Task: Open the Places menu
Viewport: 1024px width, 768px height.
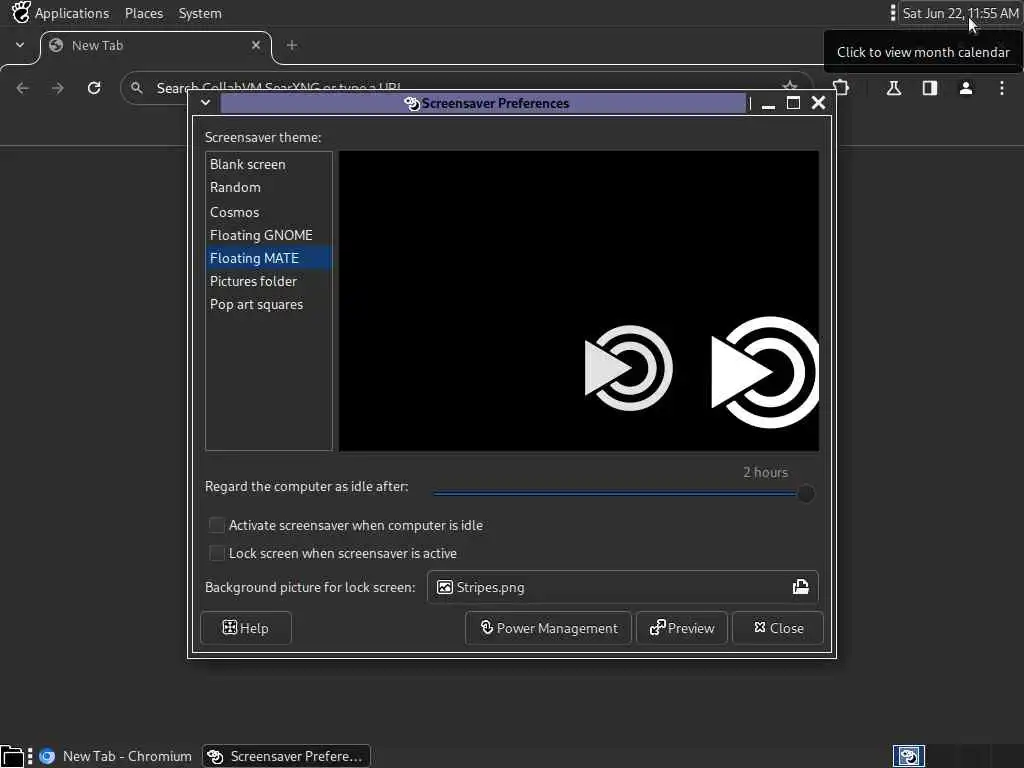Action: [144, 13]
